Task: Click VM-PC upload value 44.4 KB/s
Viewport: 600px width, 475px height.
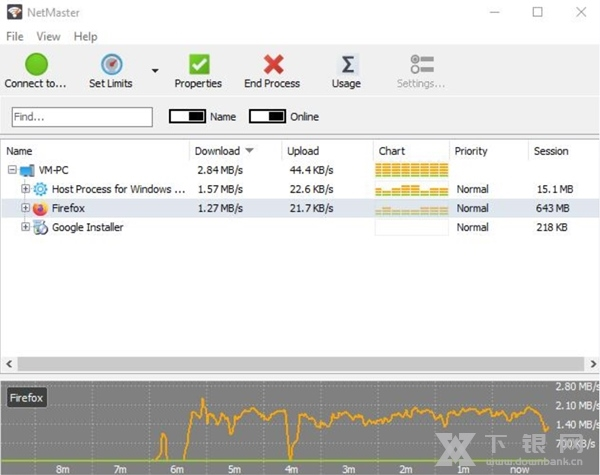Action: pos(311,170)
